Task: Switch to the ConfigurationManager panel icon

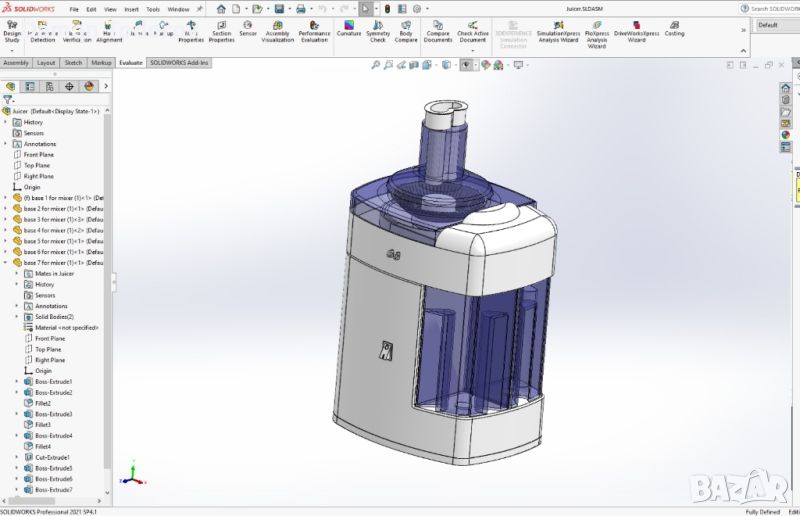Action: coord(49,86)
